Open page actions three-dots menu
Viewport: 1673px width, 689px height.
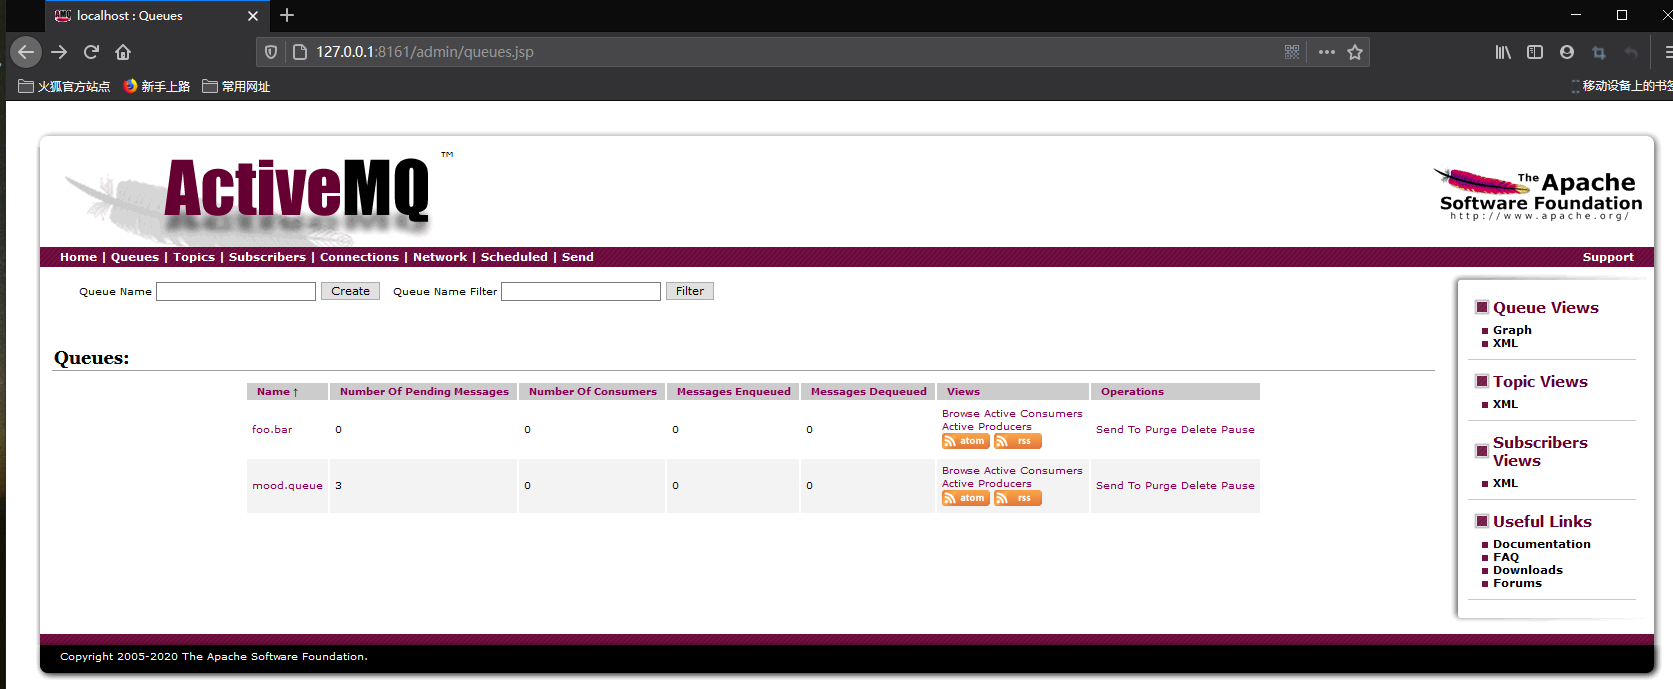[1327, 52]
